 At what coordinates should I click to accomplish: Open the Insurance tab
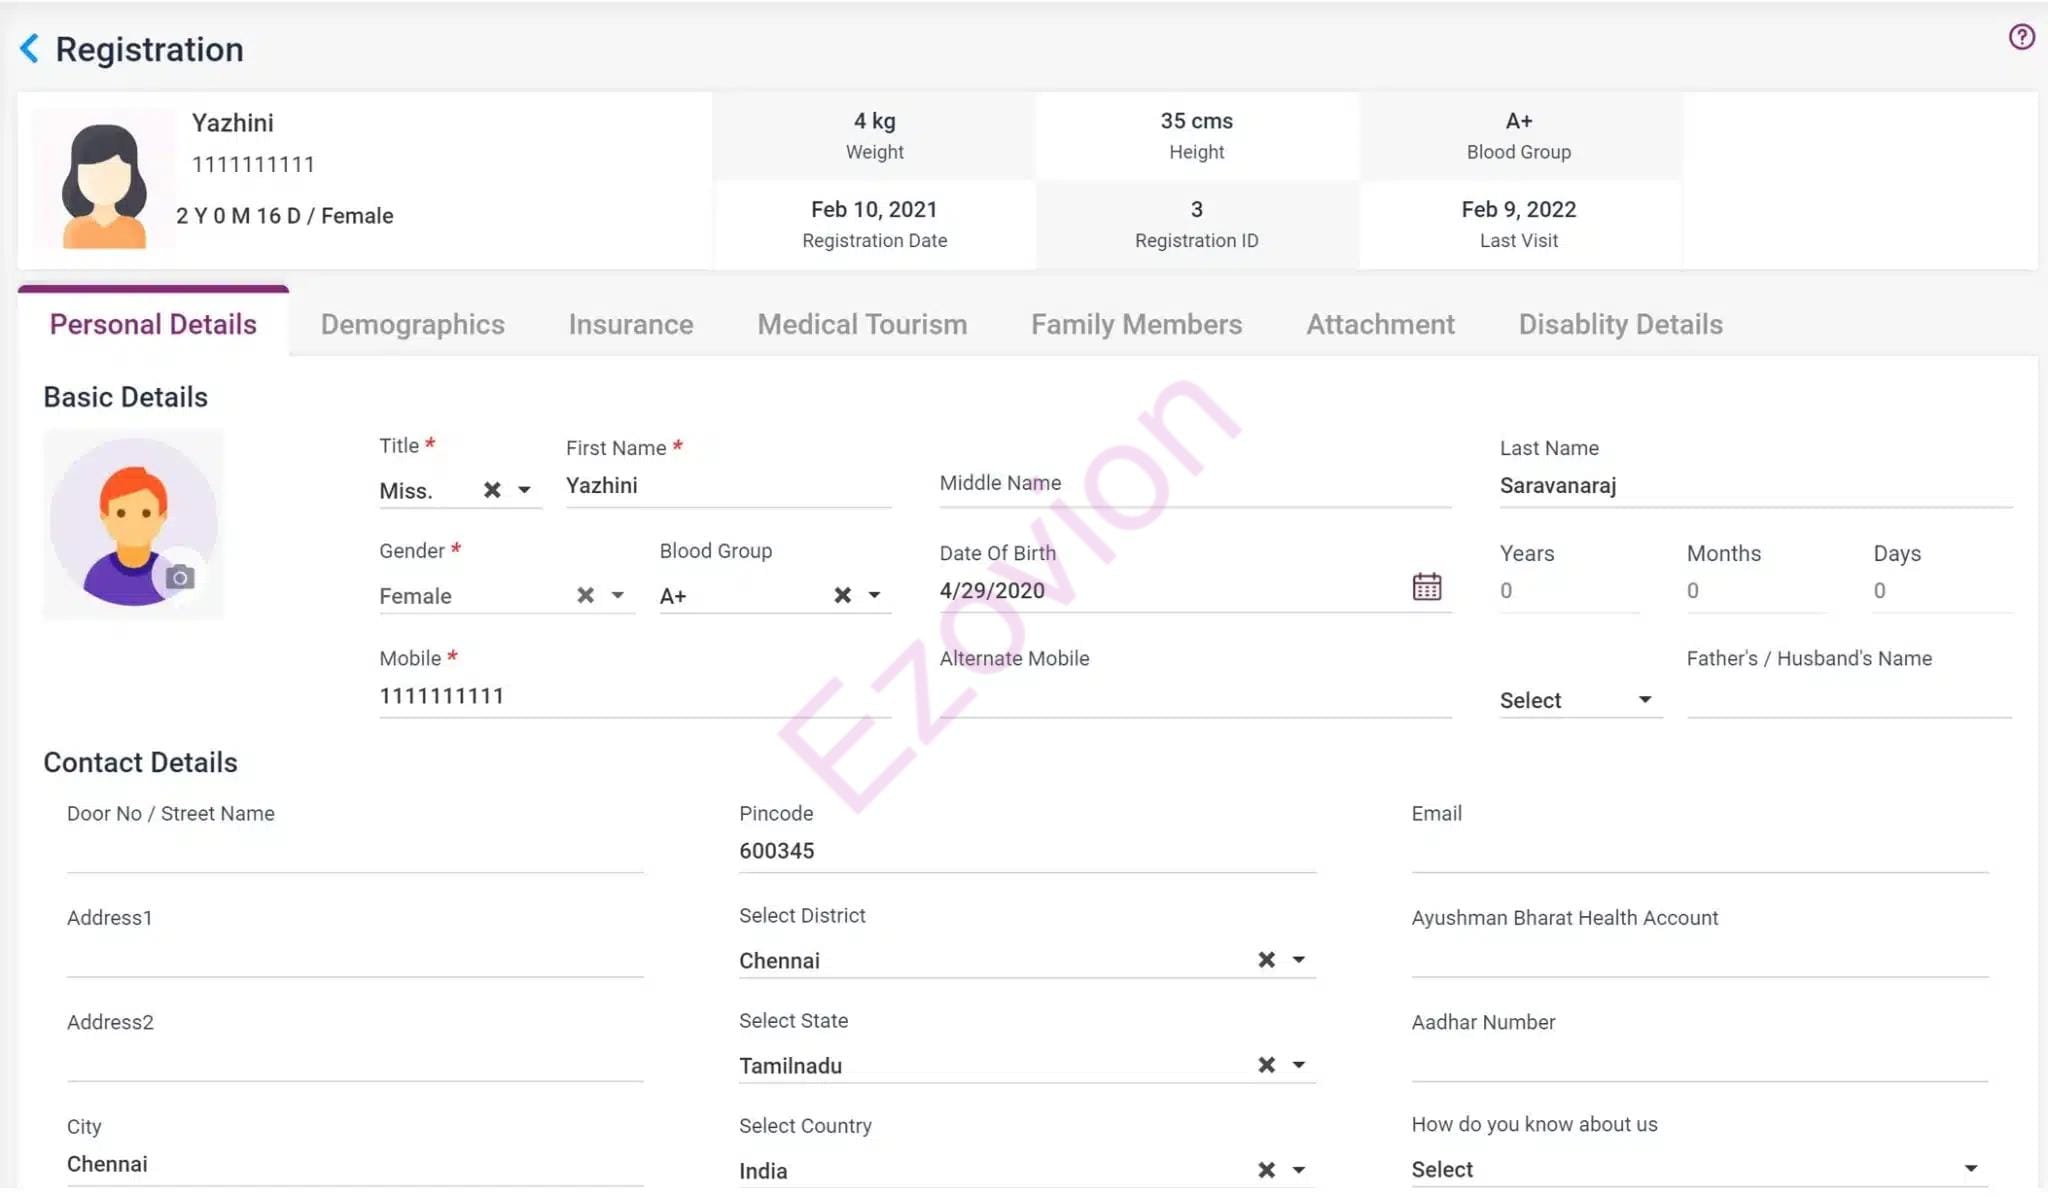pyautogui.click(x=630, y=324)
